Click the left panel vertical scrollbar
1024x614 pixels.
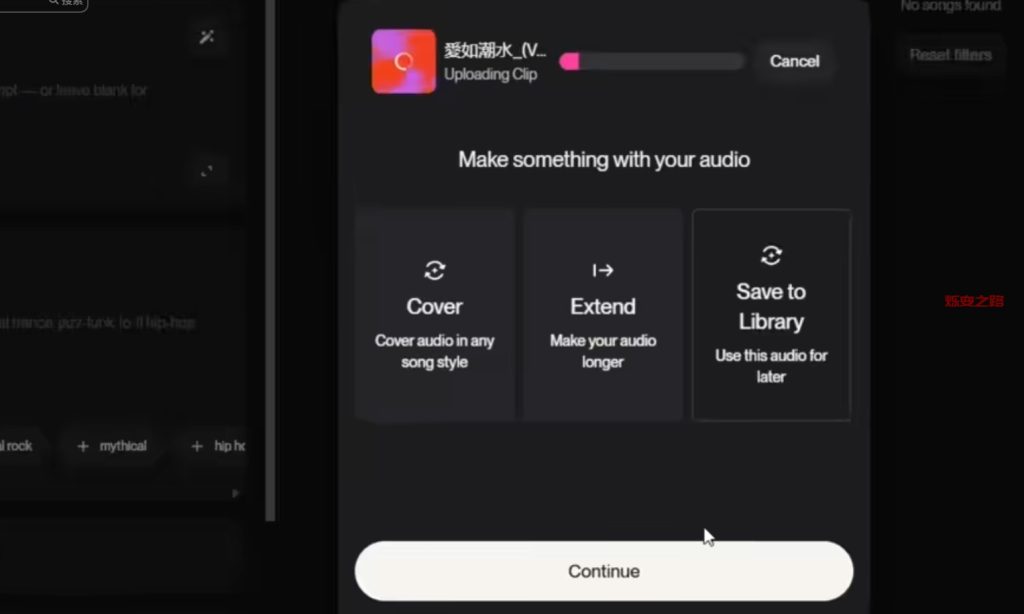(x=270, y=261)
